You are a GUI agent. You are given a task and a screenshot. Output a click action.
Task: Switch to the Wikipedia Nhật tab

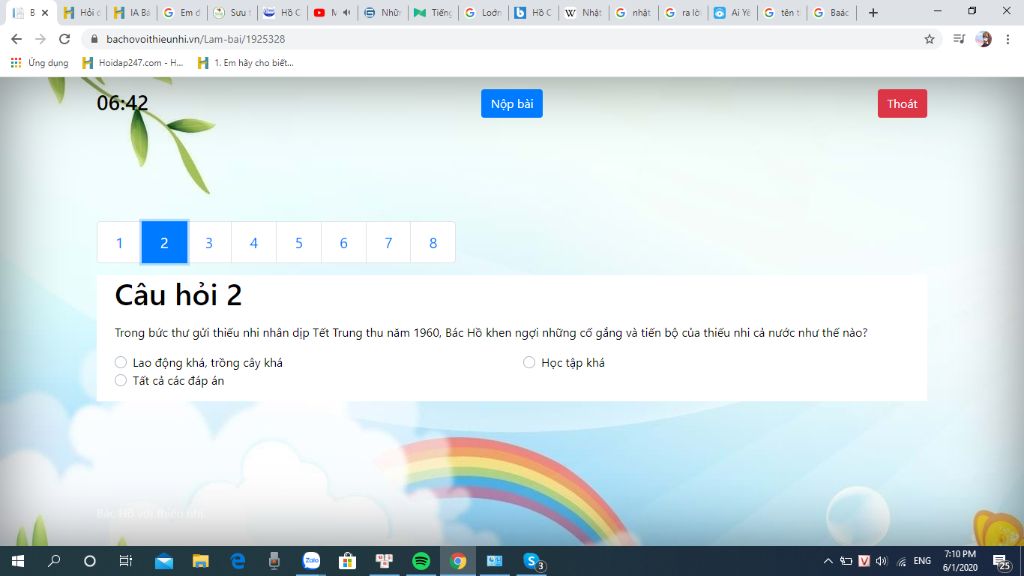pyautogui.click(x=583, y=12)
